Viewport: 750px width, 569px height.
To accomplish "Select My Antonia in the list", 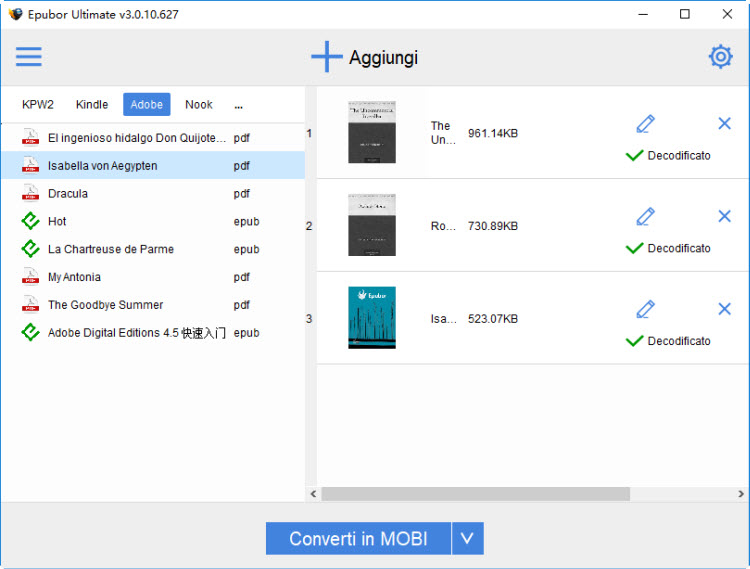I will 153,276.
